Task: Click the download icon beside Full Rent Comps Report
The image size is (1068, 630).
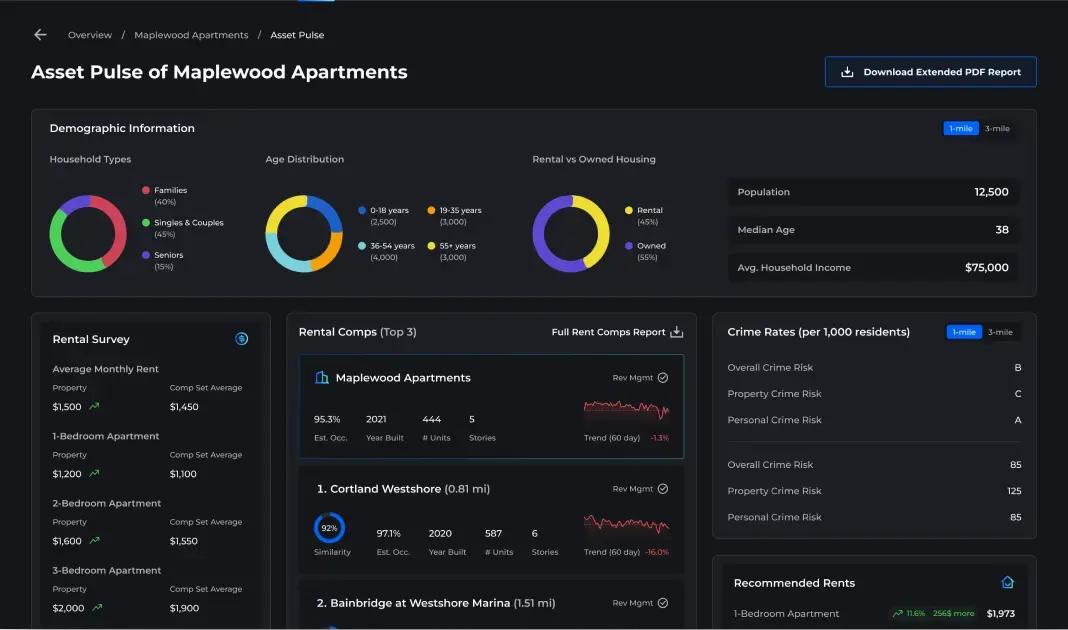Action: pyautogui.click(x=677, y=332)
